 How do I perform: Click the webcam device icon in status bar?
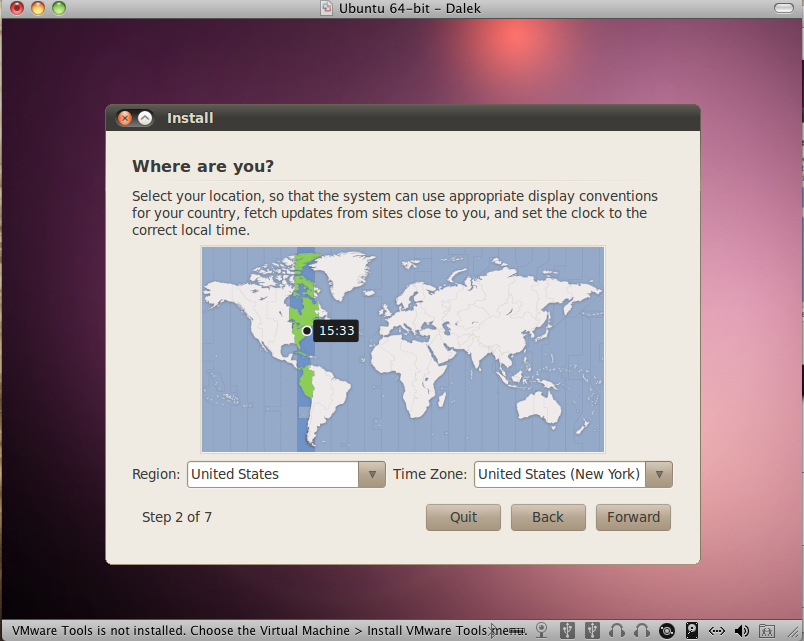(541, 630)
